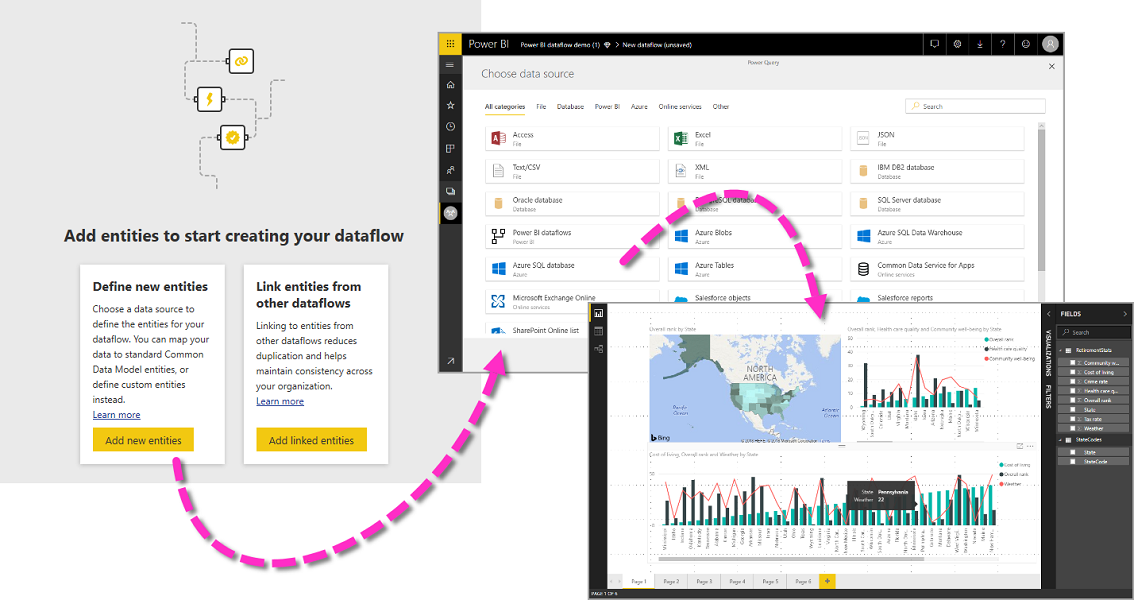Viewport: 1134px width, 600px height.
Task: Check the StateCode field
Action: pyautogui.click(x=1073, y=461)
